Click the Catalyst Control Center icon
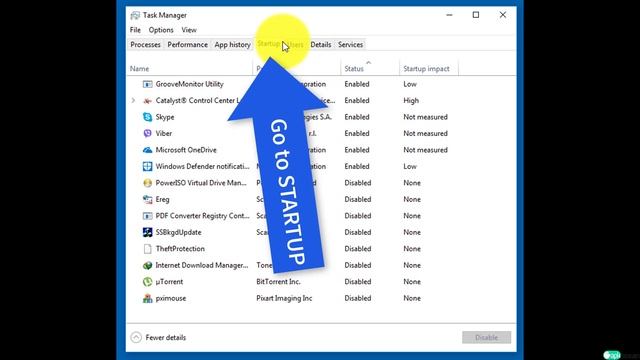 coord(147,100)
